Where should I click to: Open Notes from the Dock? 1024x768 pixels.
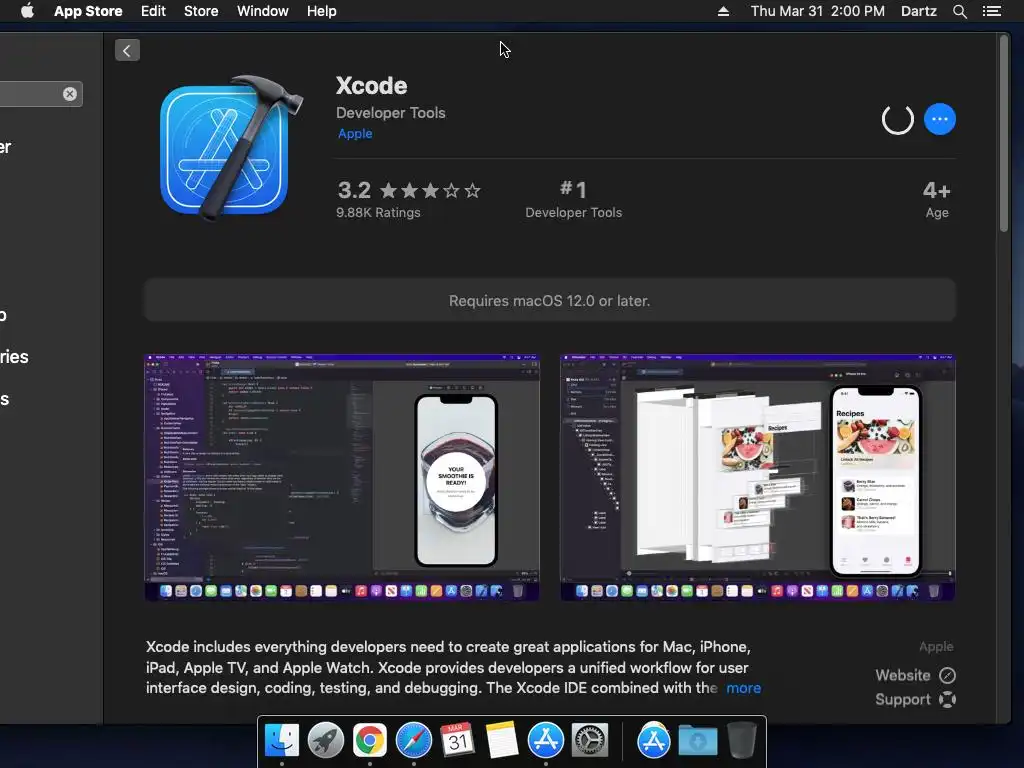tap(502, 741)
